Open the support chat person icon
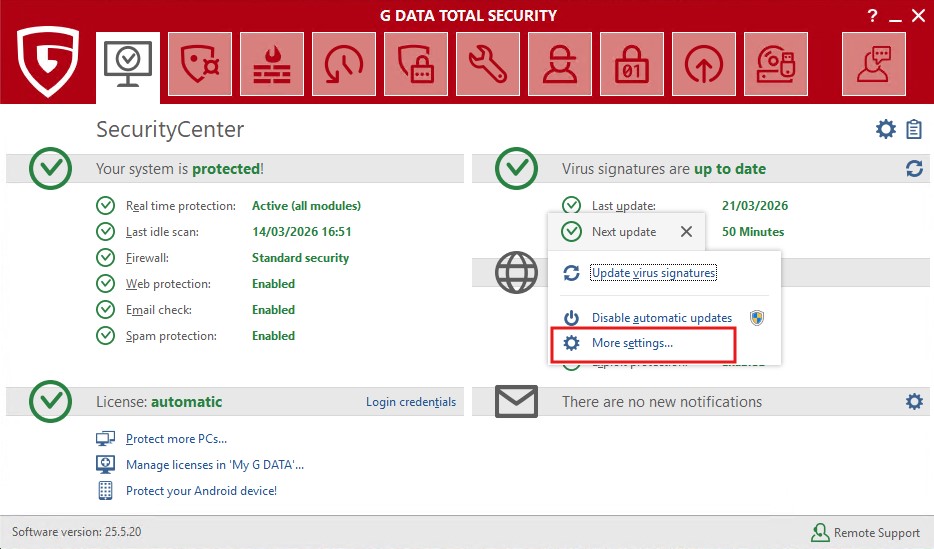 [874, 64]
